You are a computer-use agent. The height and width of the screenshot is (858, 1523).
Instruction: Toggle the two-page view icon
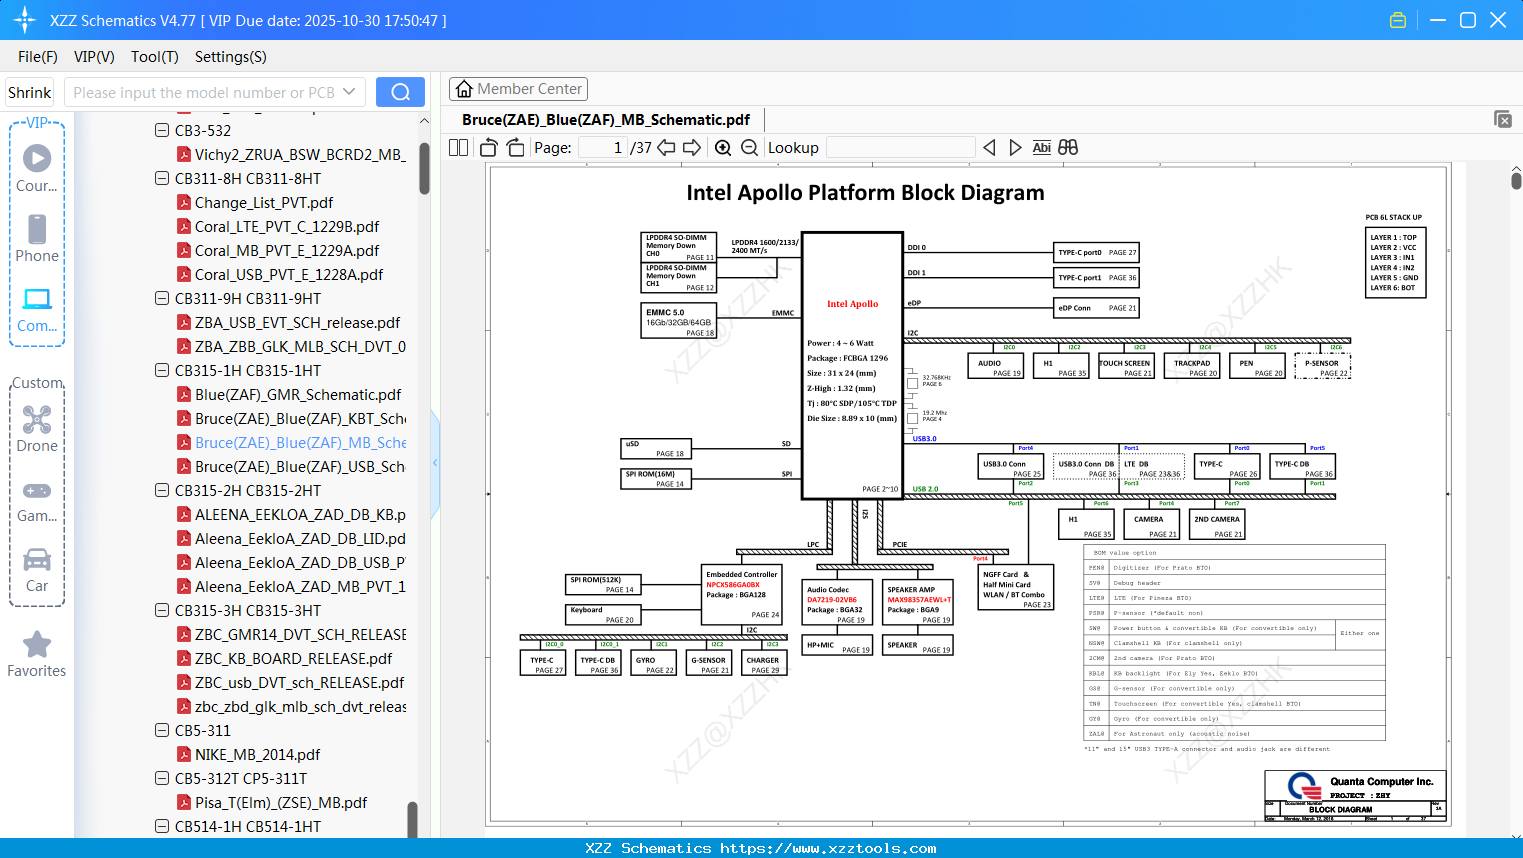click(459, 148)
